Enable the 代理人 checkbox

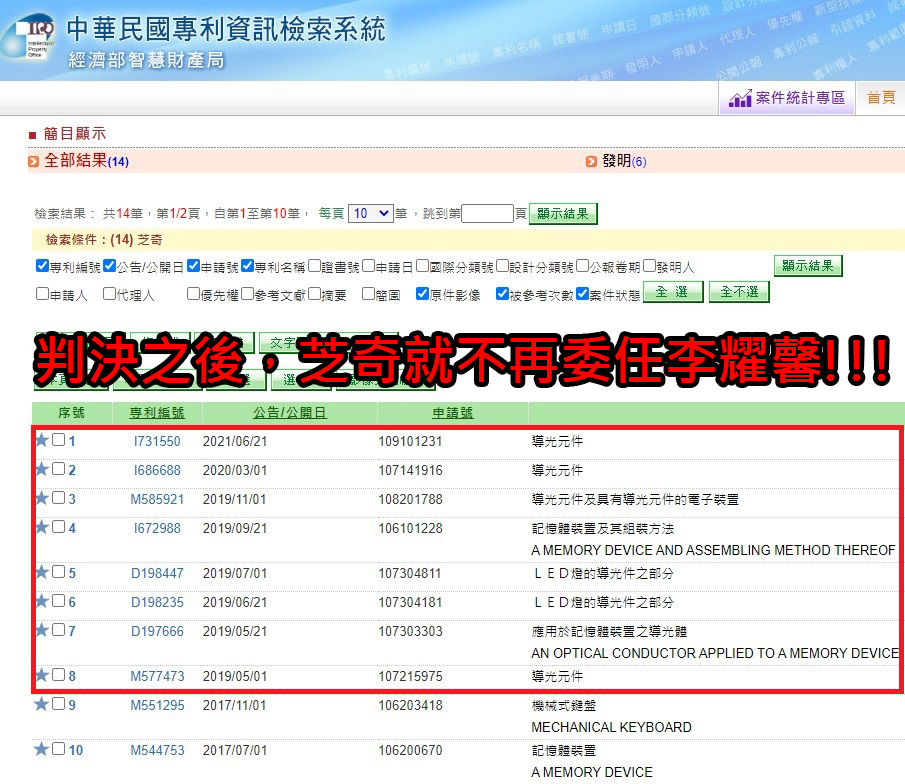tap(110, 294)
